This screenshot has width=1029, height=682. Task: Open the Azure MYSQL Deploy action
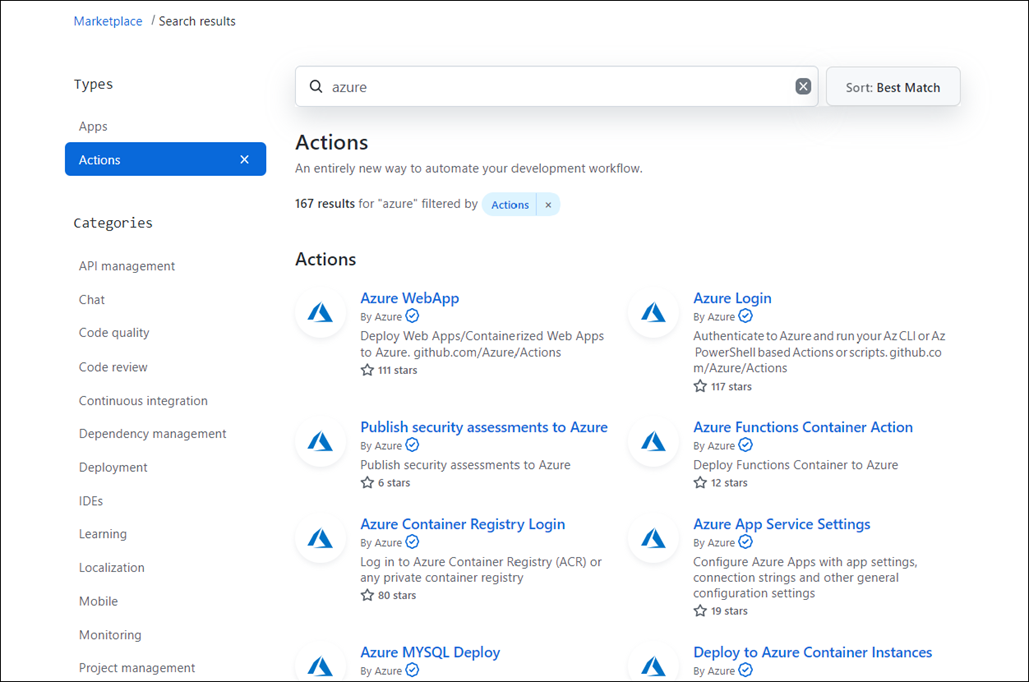point(430,651)
